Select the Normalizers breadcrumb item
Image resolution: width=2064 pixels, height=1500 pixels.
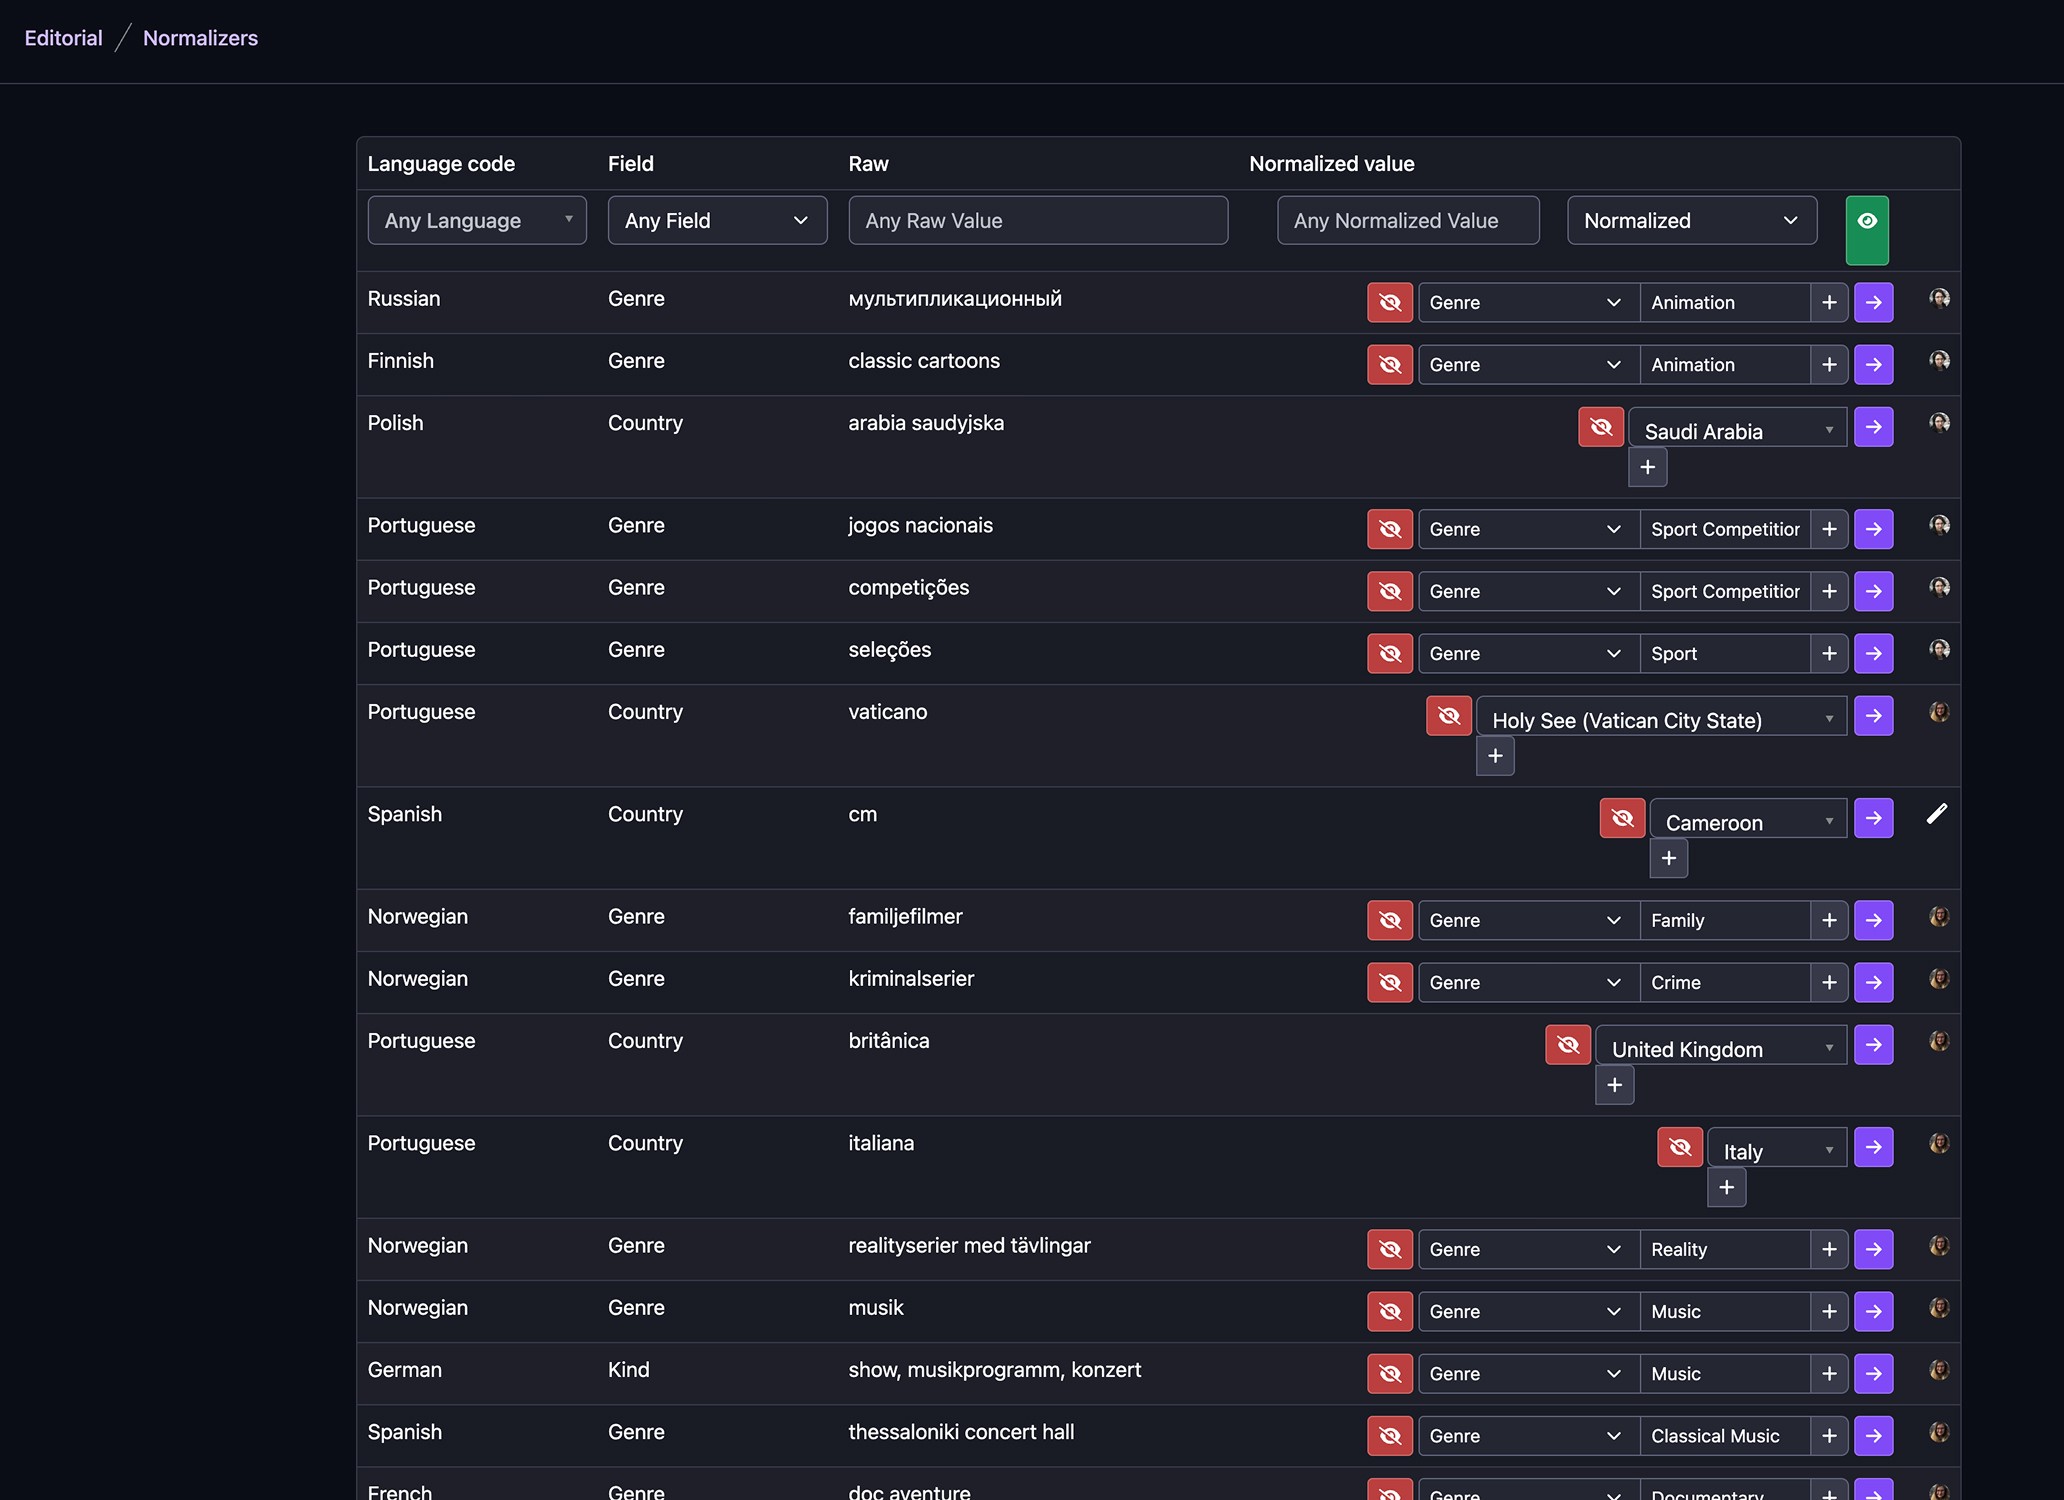pos(199,37)
